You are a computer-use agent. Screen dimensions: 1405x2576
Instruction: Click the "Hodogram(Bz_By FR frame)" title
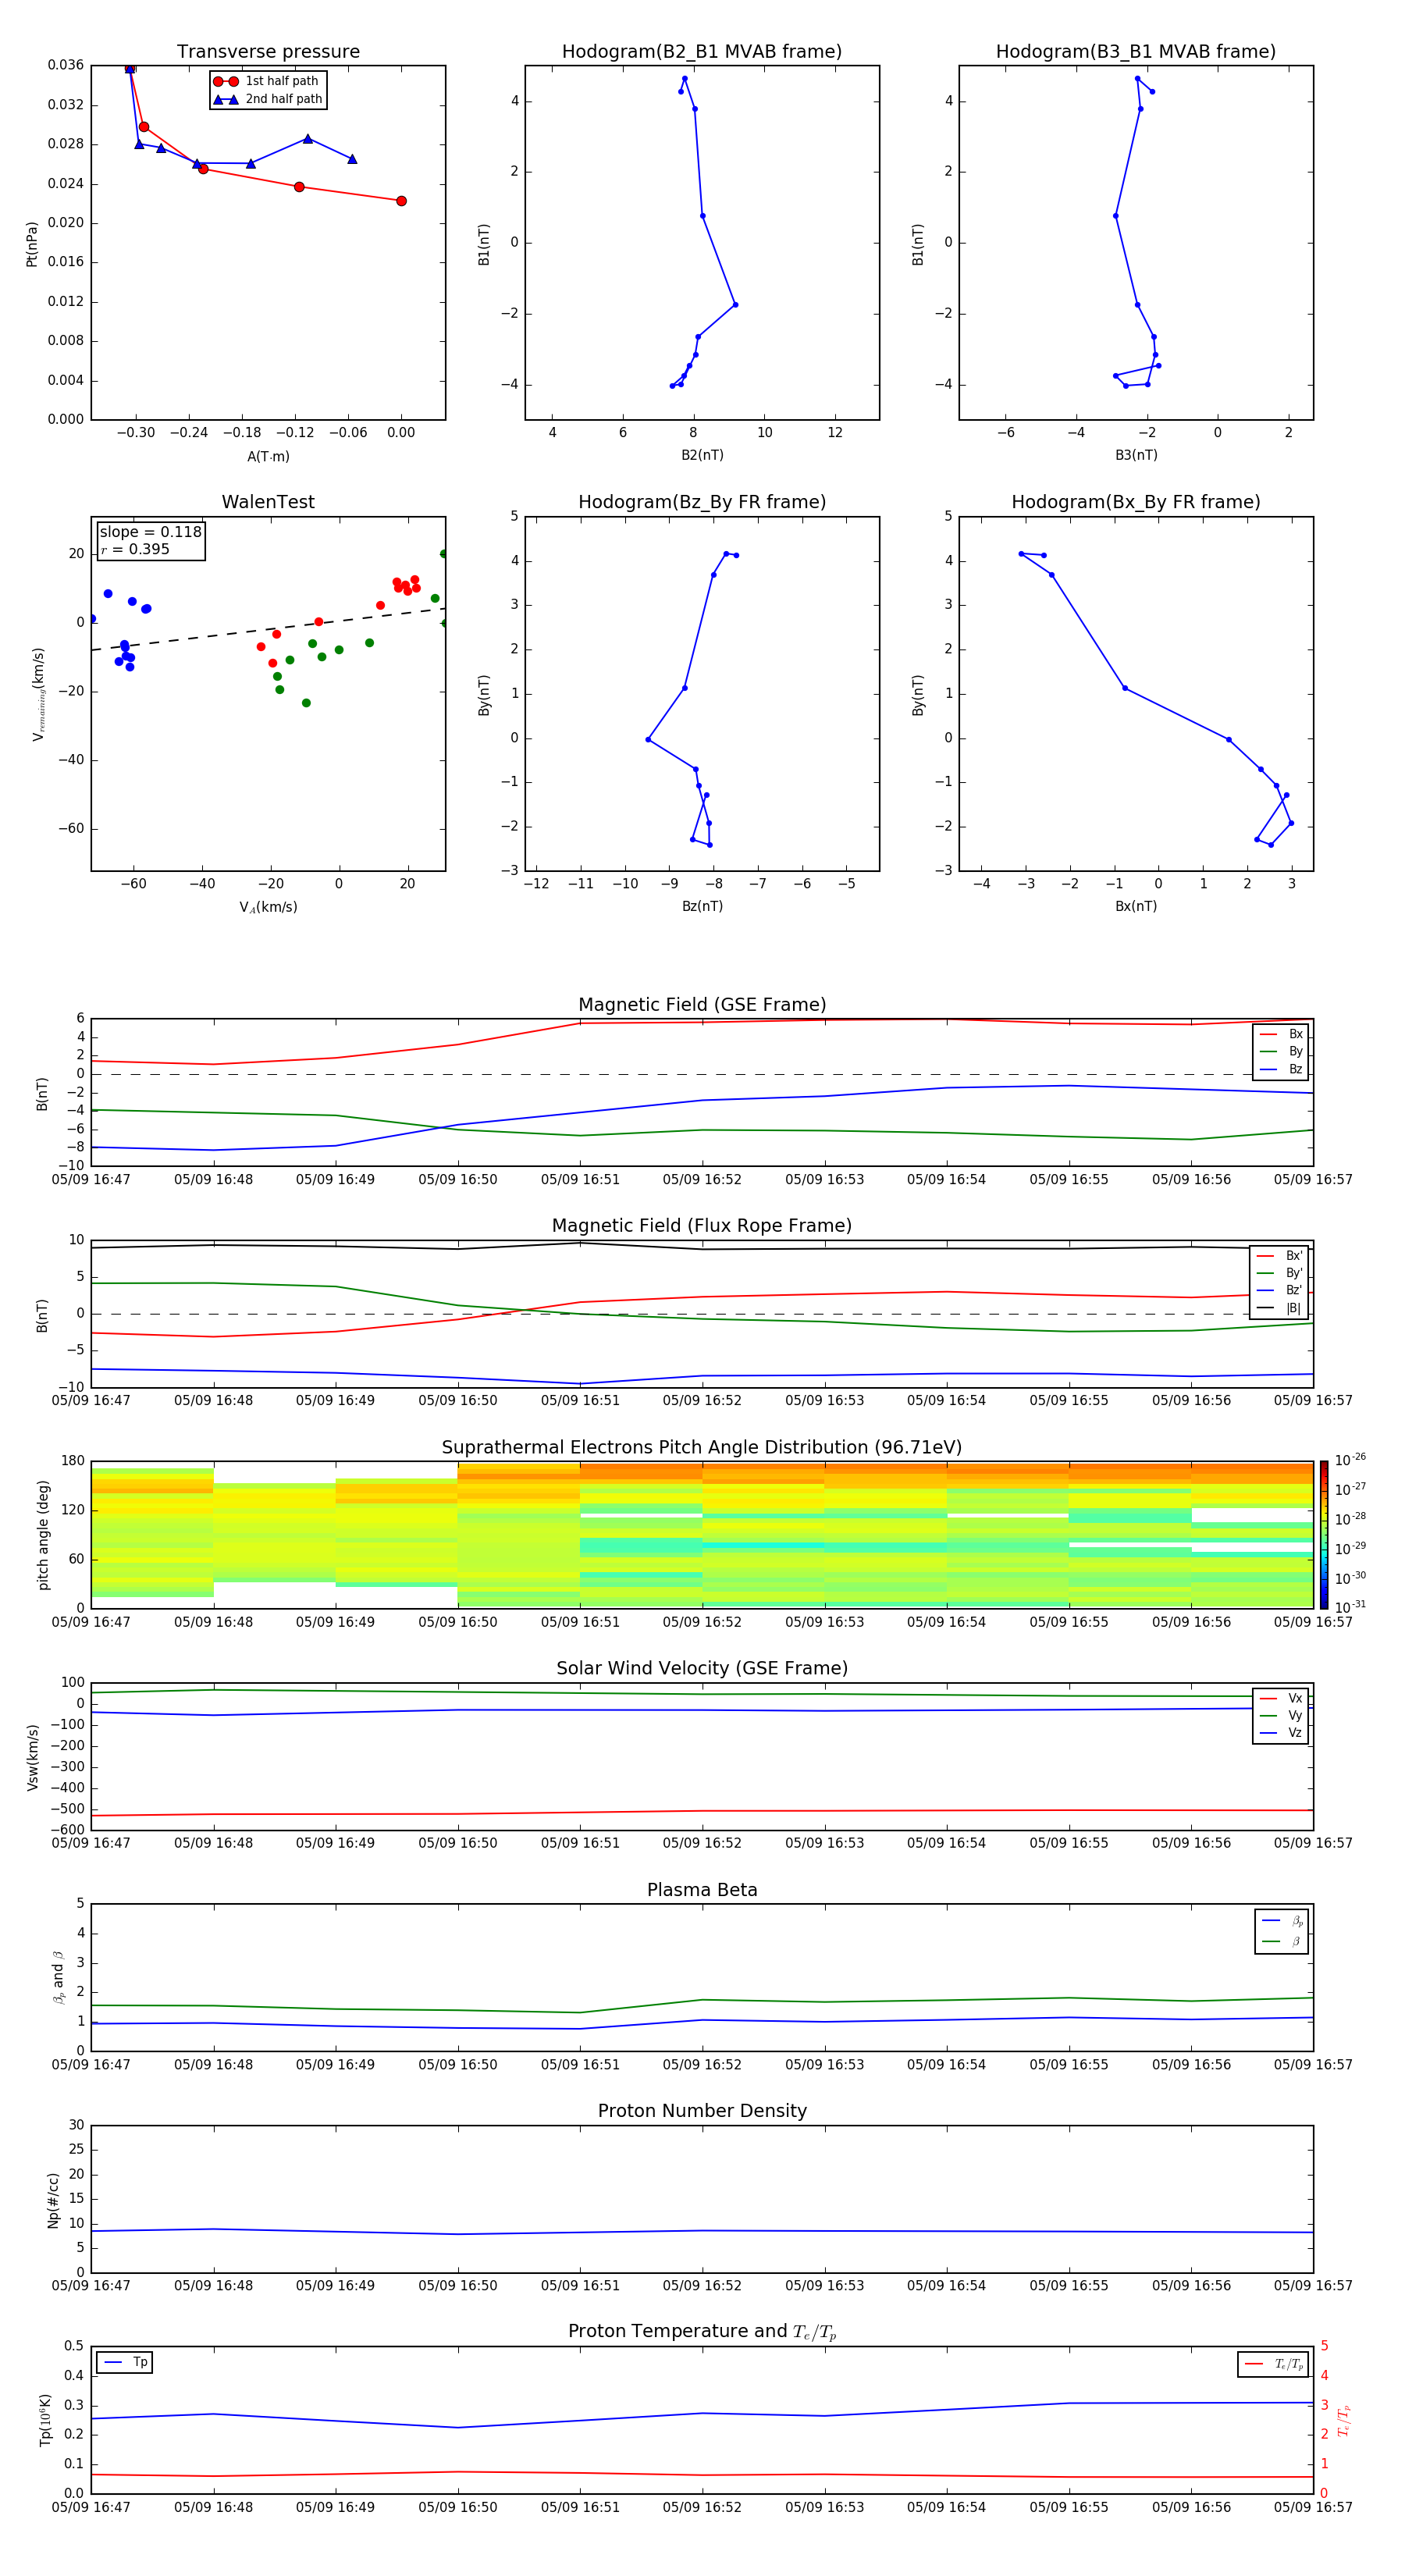(x=702, y=502)
